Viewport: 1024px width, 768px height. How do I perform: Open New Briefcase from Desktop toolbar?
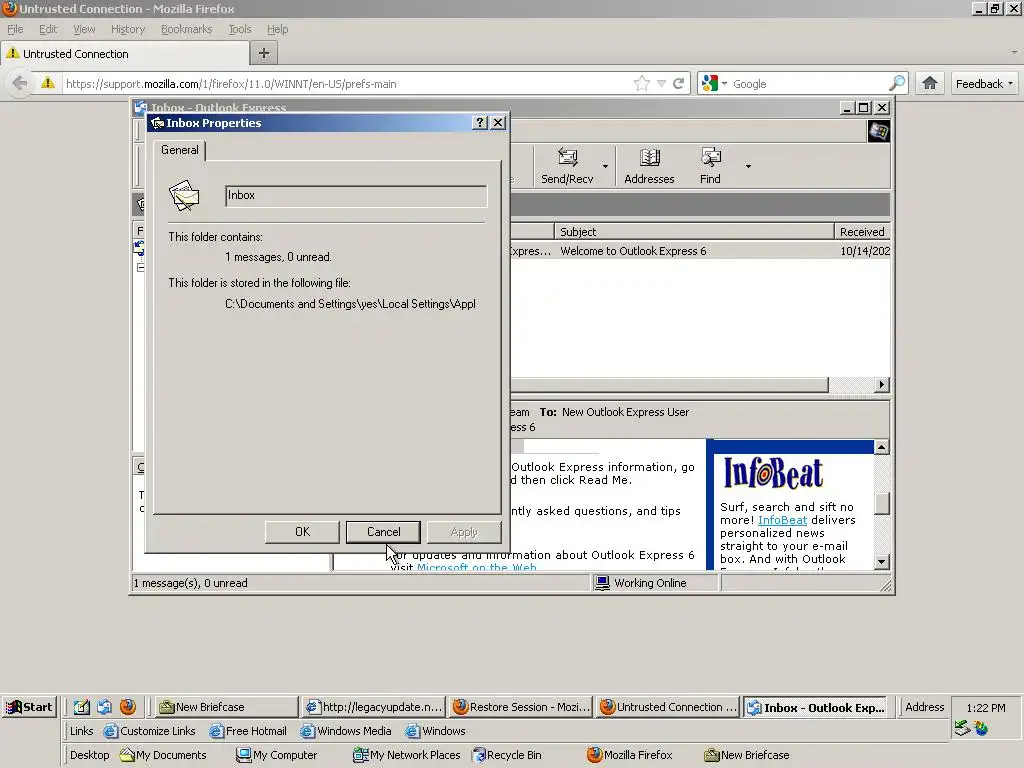tap(747, 755)
